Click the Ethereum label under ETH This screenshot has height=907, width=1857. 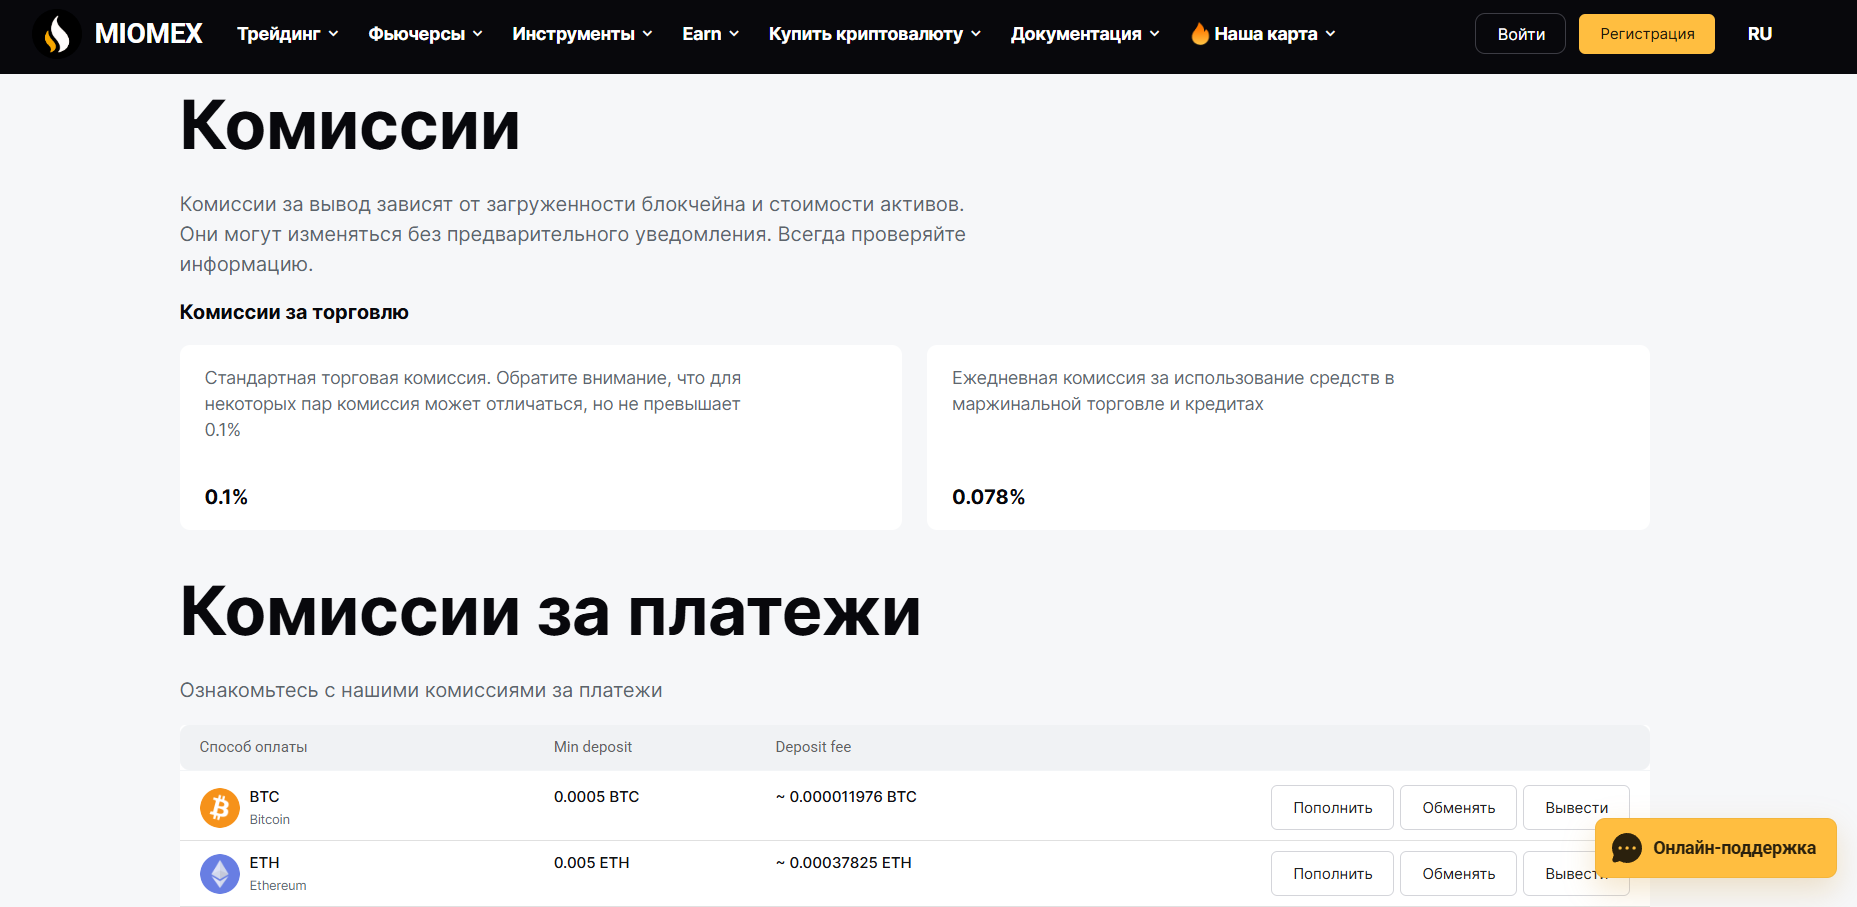tap(278, 886)
